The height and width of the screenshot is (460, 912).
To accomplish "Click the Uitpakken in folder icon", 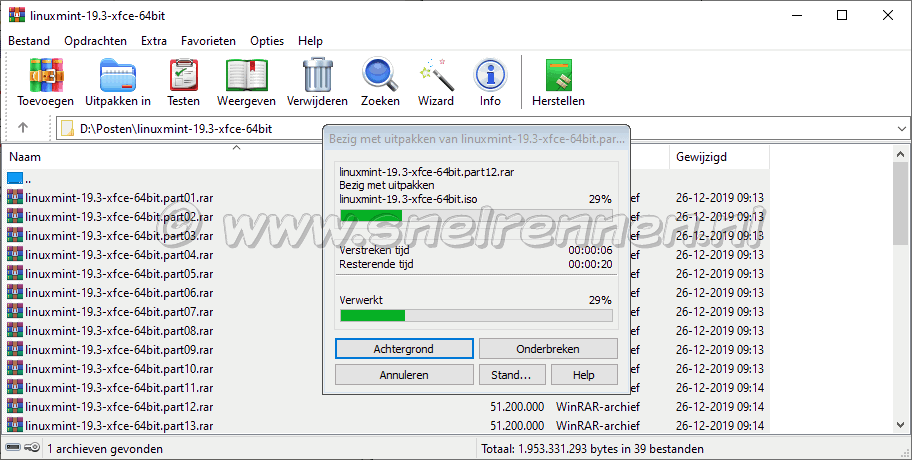I will [118, 75].
